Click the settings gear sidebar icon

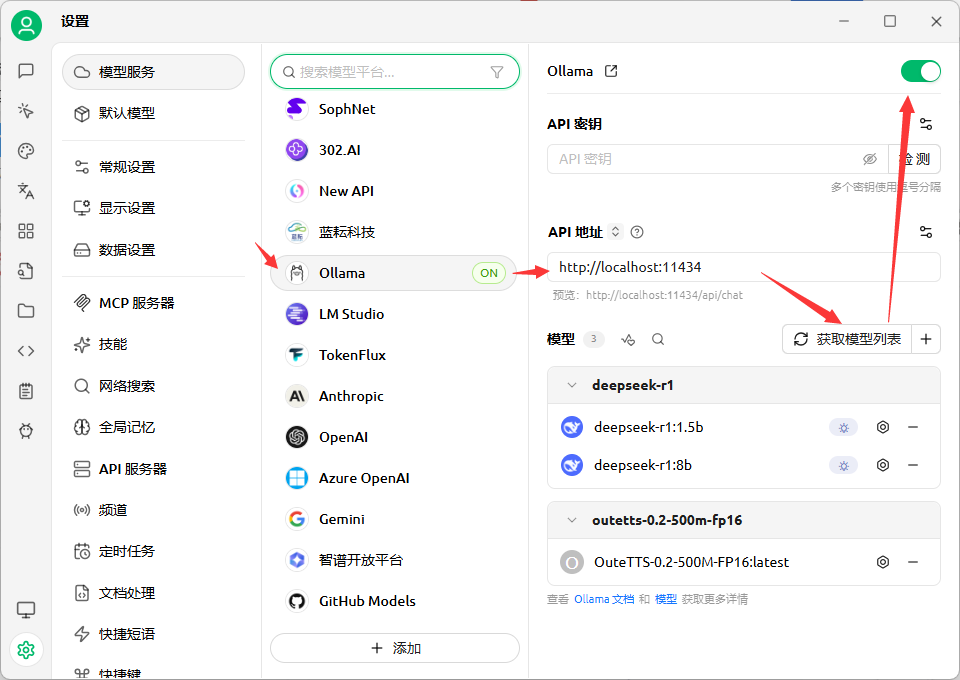(26, 649)
